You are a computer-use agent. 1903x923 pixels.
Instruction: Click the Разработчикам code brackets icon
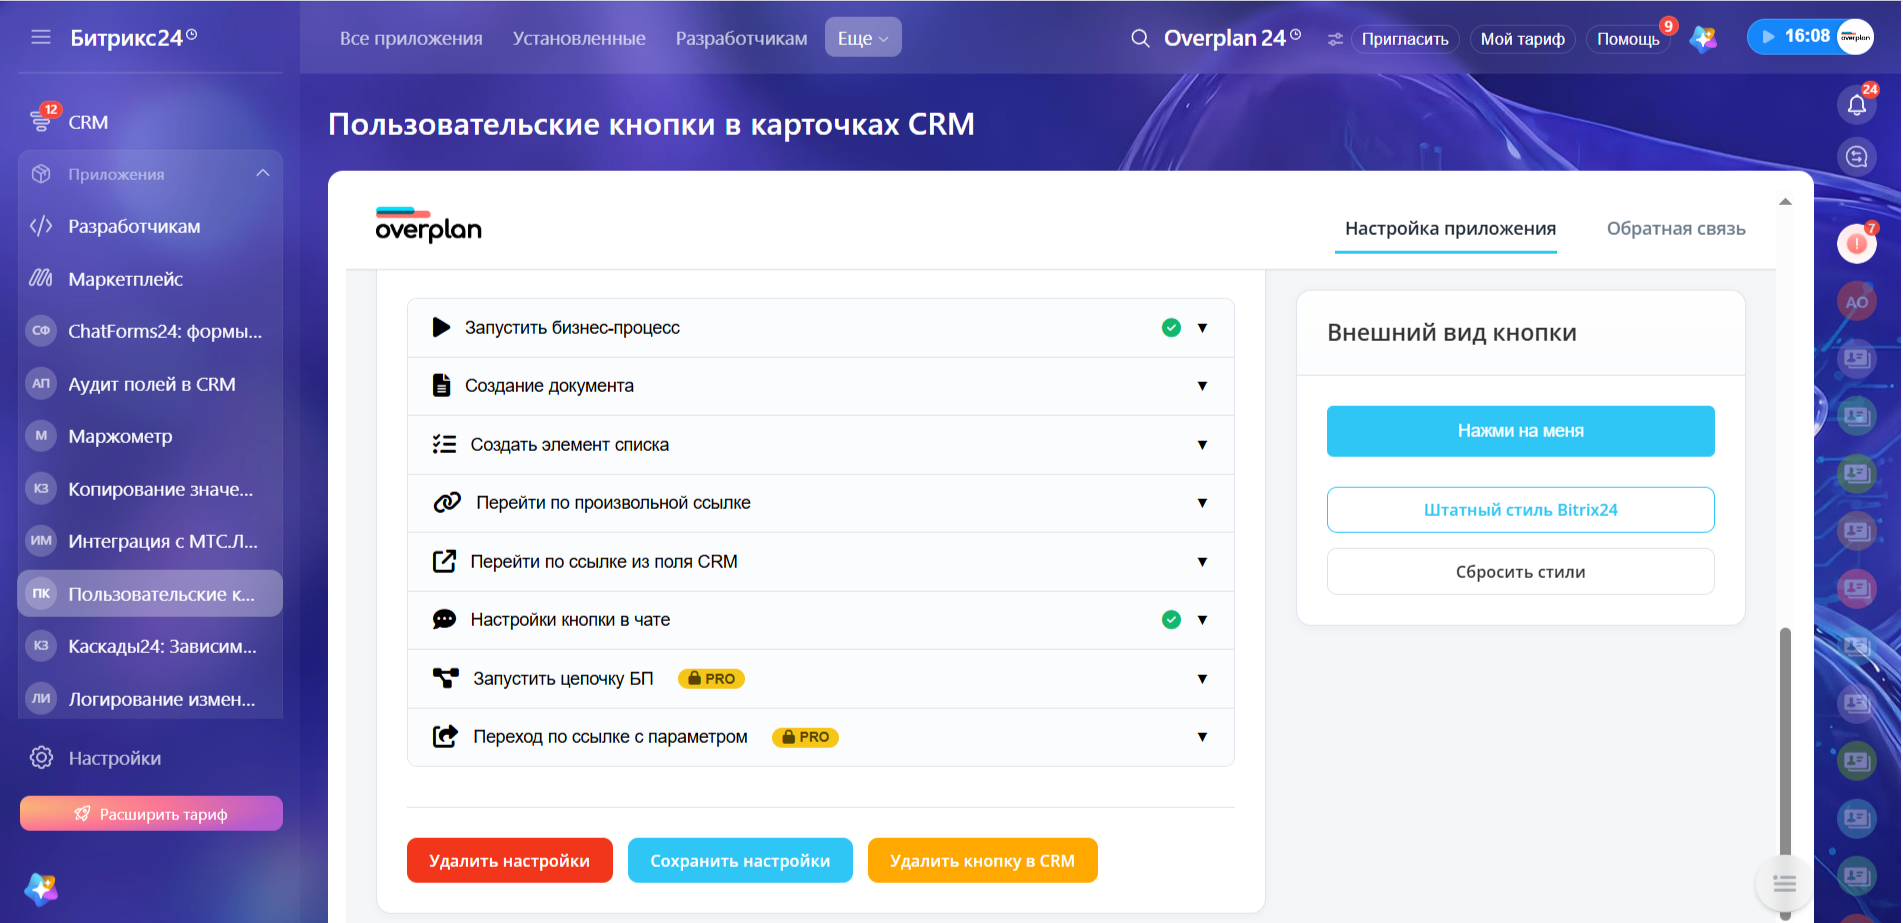41,226
